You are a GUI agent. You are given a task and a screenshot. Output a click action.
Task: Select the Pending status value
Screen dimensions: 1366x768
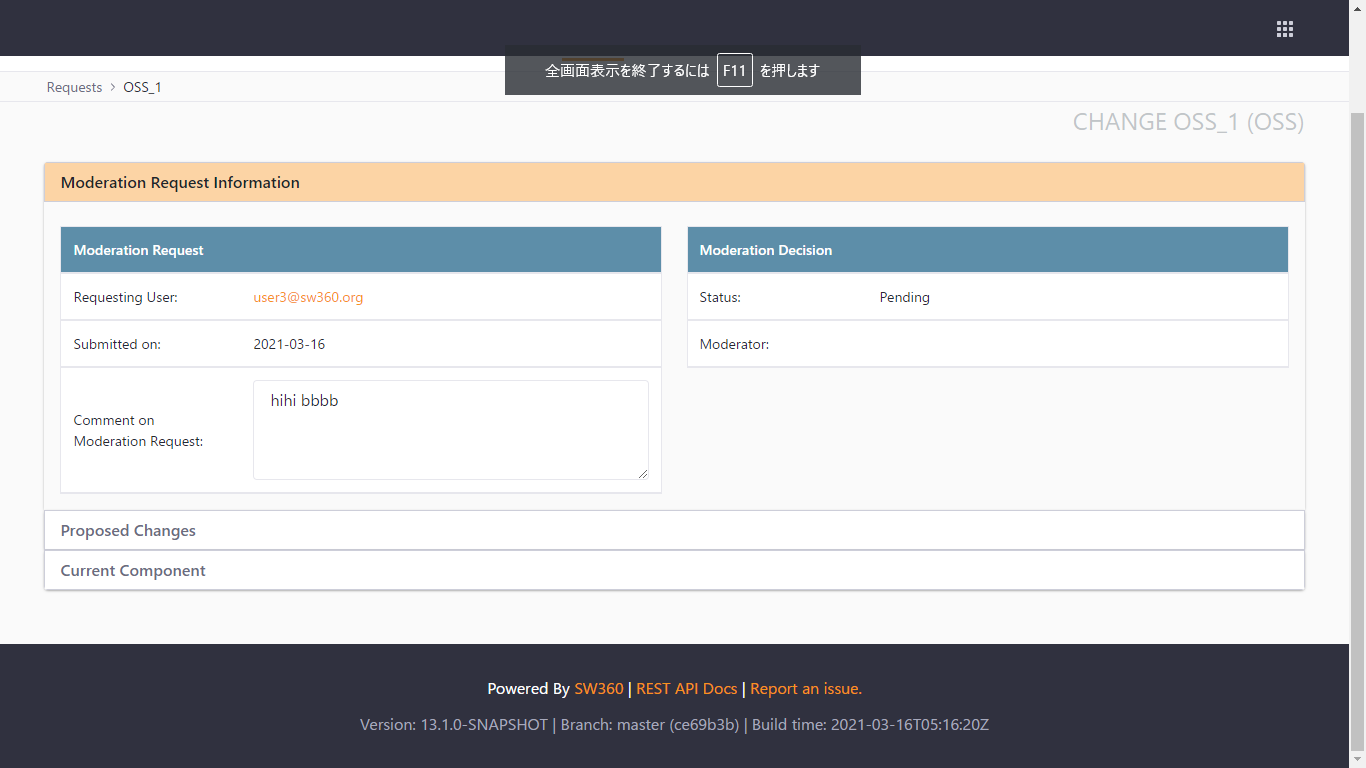pos(905,297)
